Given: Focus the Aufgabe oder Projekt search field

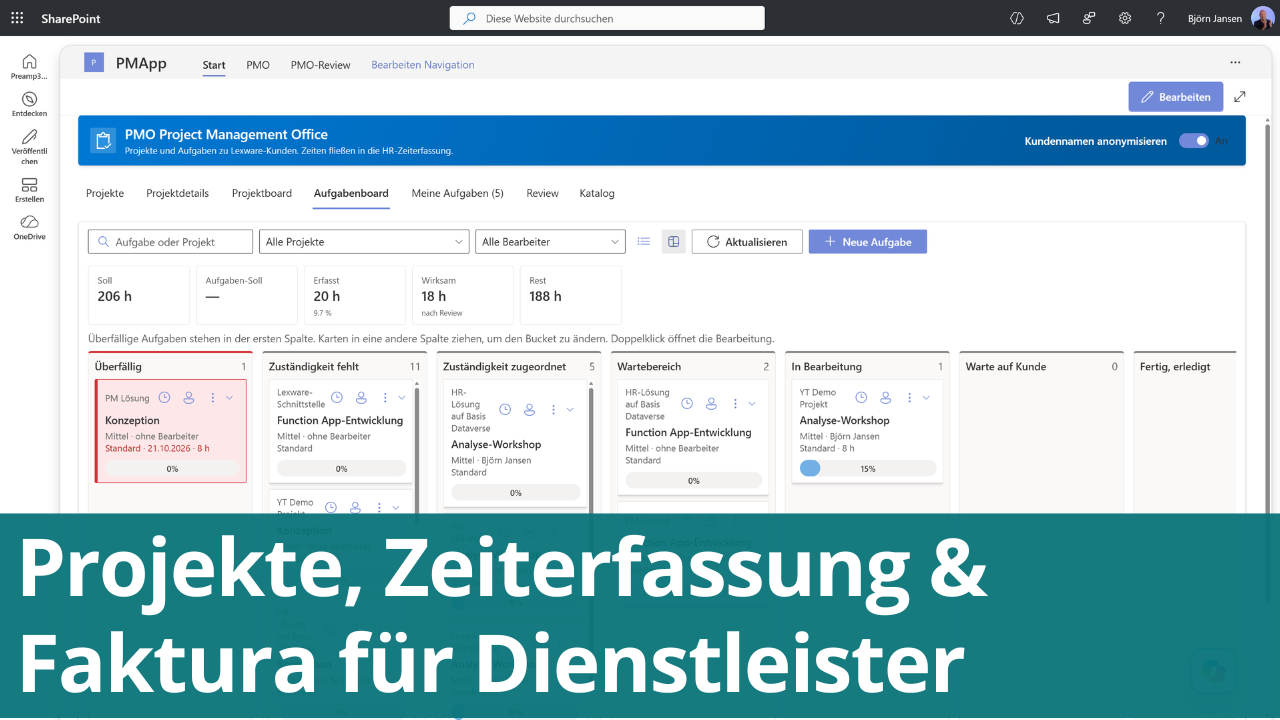Looking at the screenshot, I should [x=171, y=241].
